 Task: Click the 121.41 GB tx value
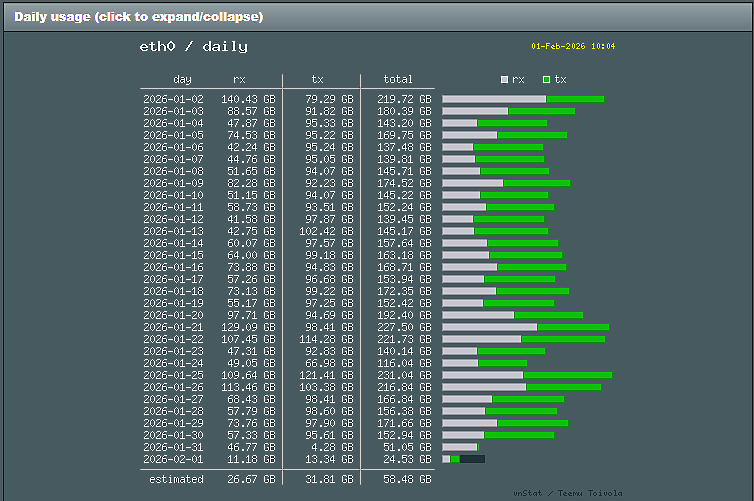click(326, 375)
